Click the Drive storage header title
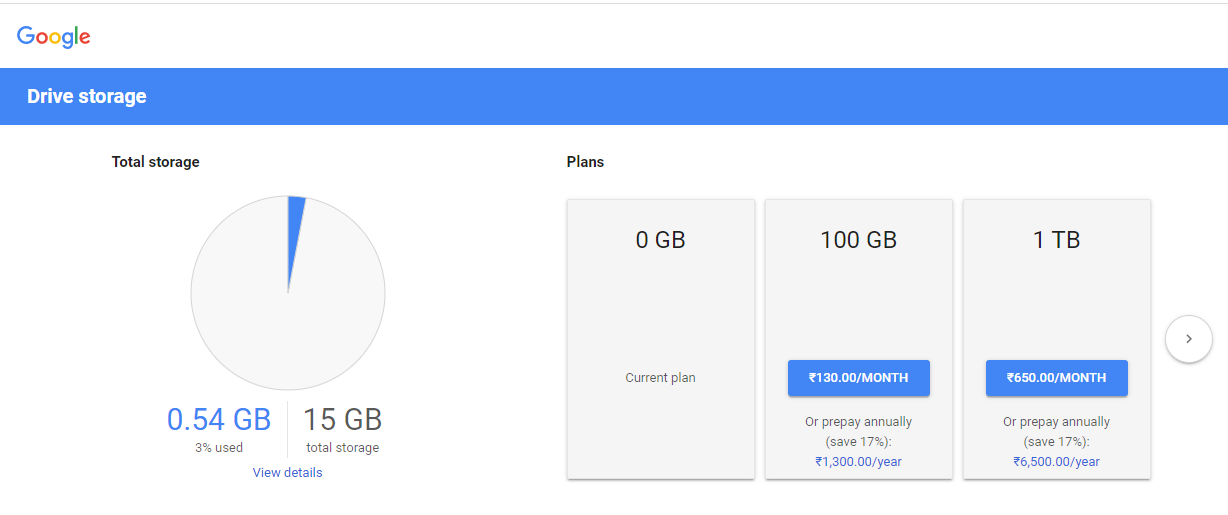The image size is (1228, 515). coord(87,96)
